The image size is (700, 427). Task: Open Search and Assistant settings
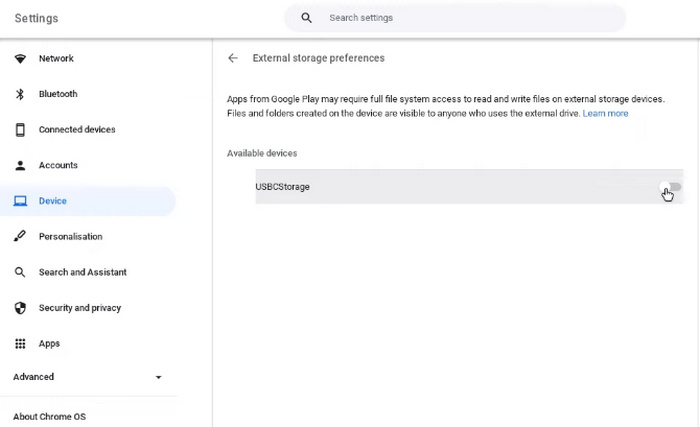[x=83, y=272]
